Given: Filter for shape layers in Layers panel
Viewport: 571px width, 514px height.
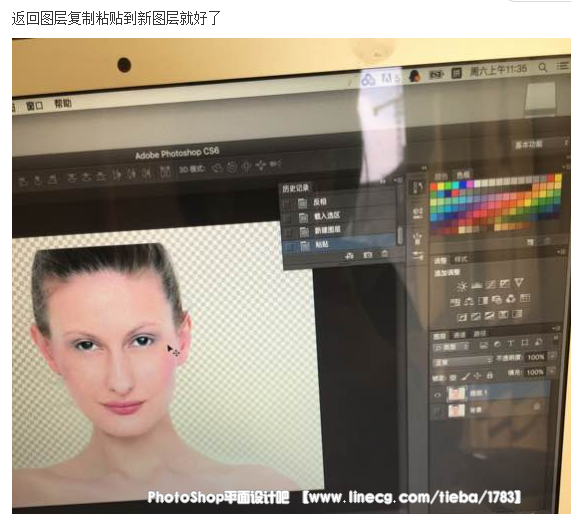Looking at the screenshot, I should [x=525, y=343].
